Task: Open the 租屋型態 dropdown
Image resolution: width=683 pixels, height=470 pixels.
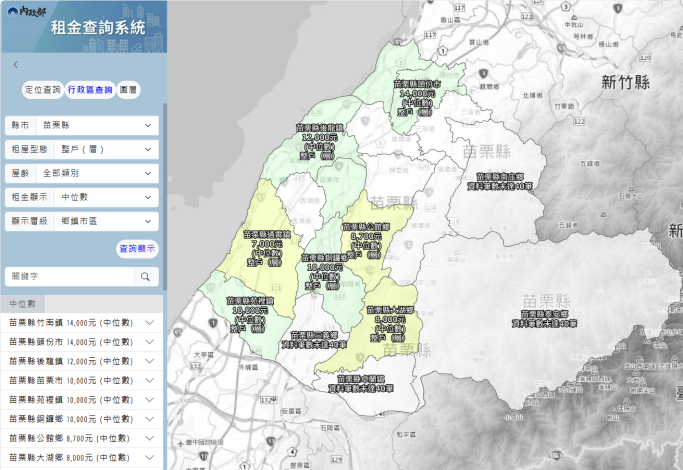Action: pos(83,150)
